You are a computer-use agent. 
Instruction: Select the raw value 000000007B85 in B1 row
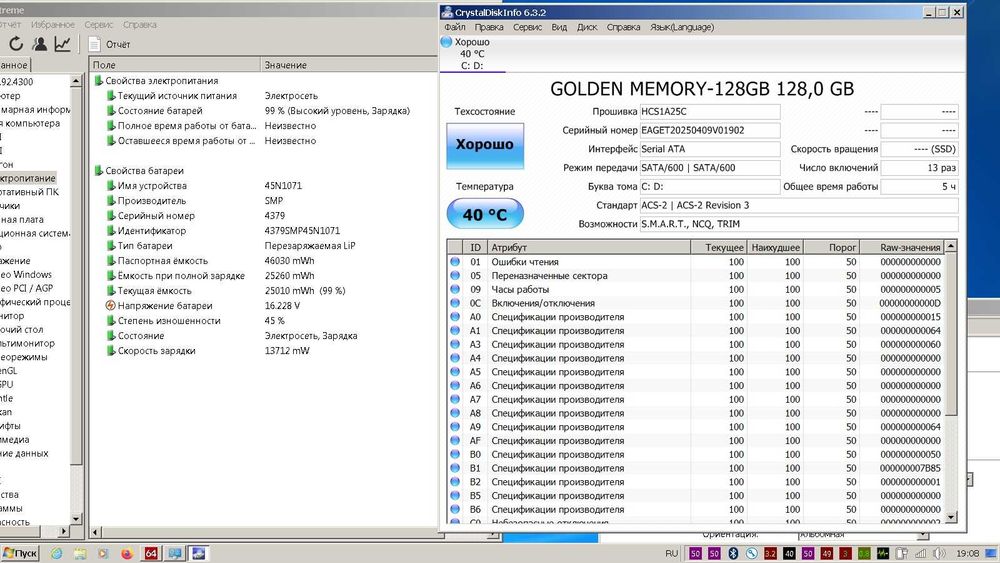(x=910, y=468)
